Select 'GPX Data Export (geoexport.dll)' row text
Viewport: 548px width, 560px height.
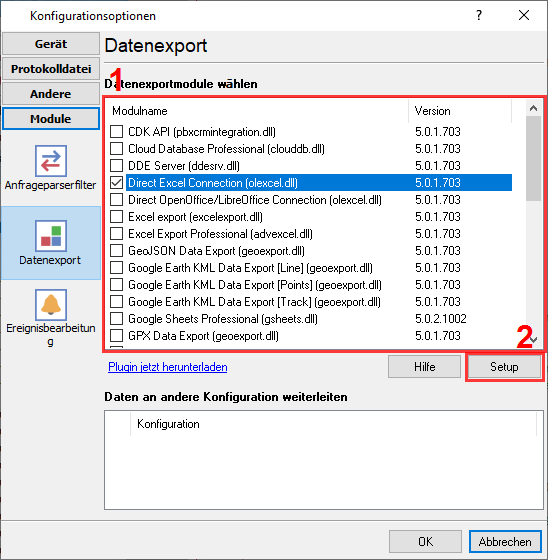(x=203, y=336)
